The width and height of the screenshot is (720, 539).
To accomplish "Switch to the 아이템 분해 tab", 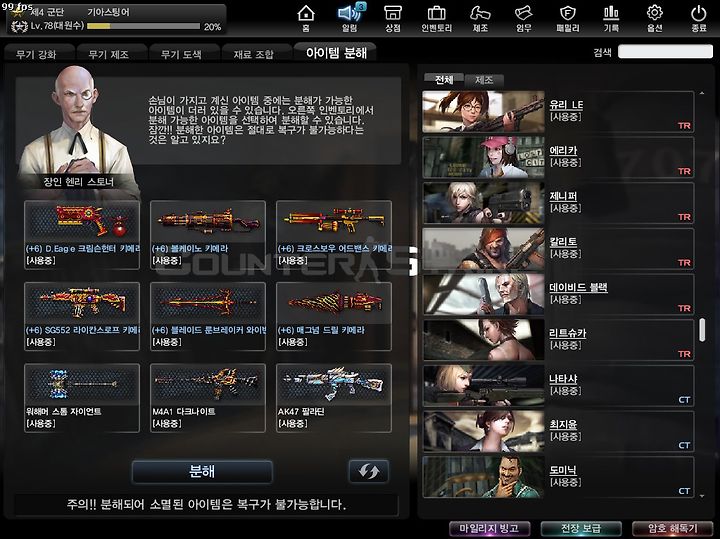I will click(336, 52).
